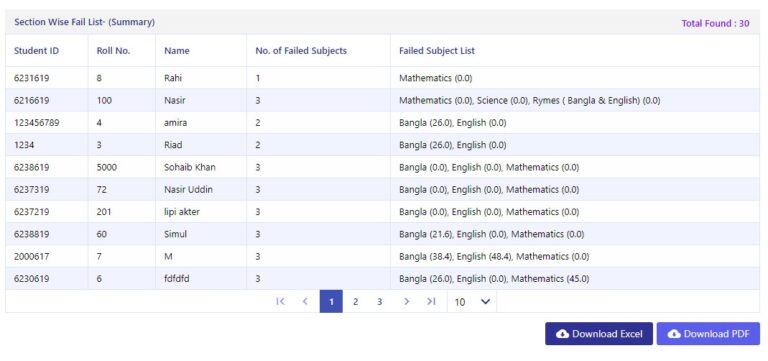Image resolution: width=768 pixels, height=361 pixels.
Task: Click Failed Subject List column header
Action: 437,50
